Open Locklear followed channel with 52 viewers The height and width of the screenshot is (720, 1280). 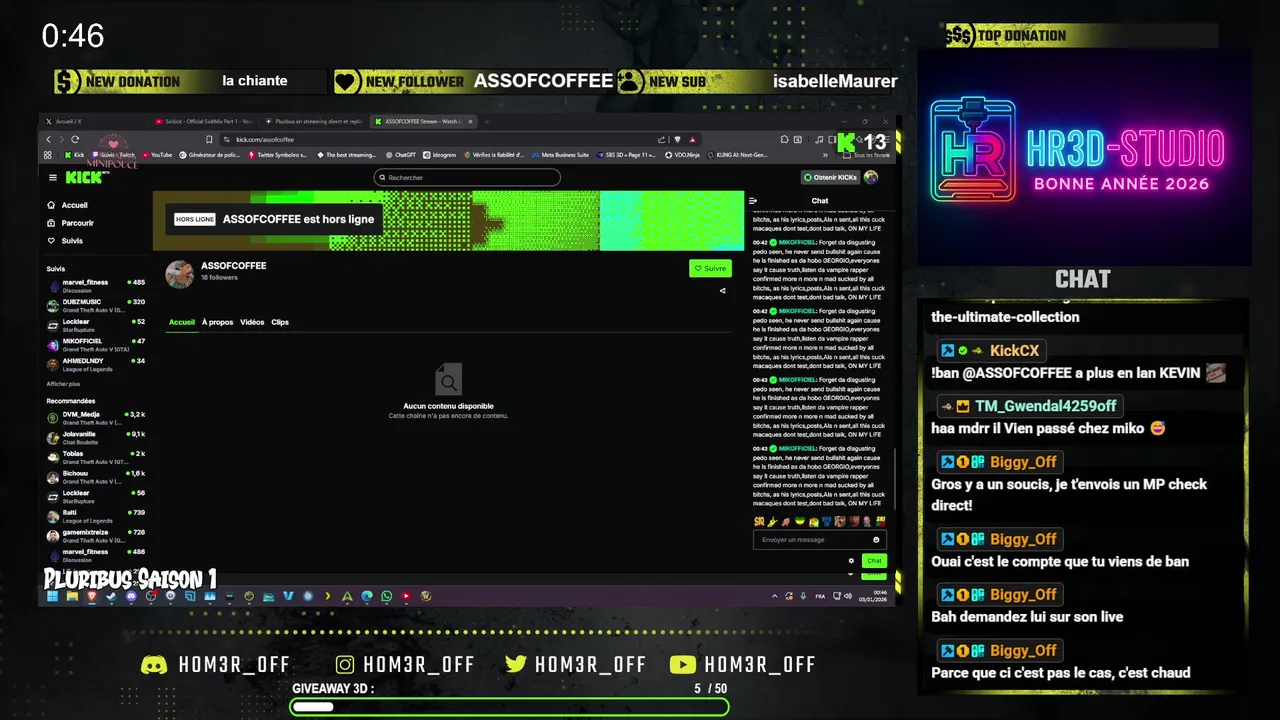pos(96,325)
